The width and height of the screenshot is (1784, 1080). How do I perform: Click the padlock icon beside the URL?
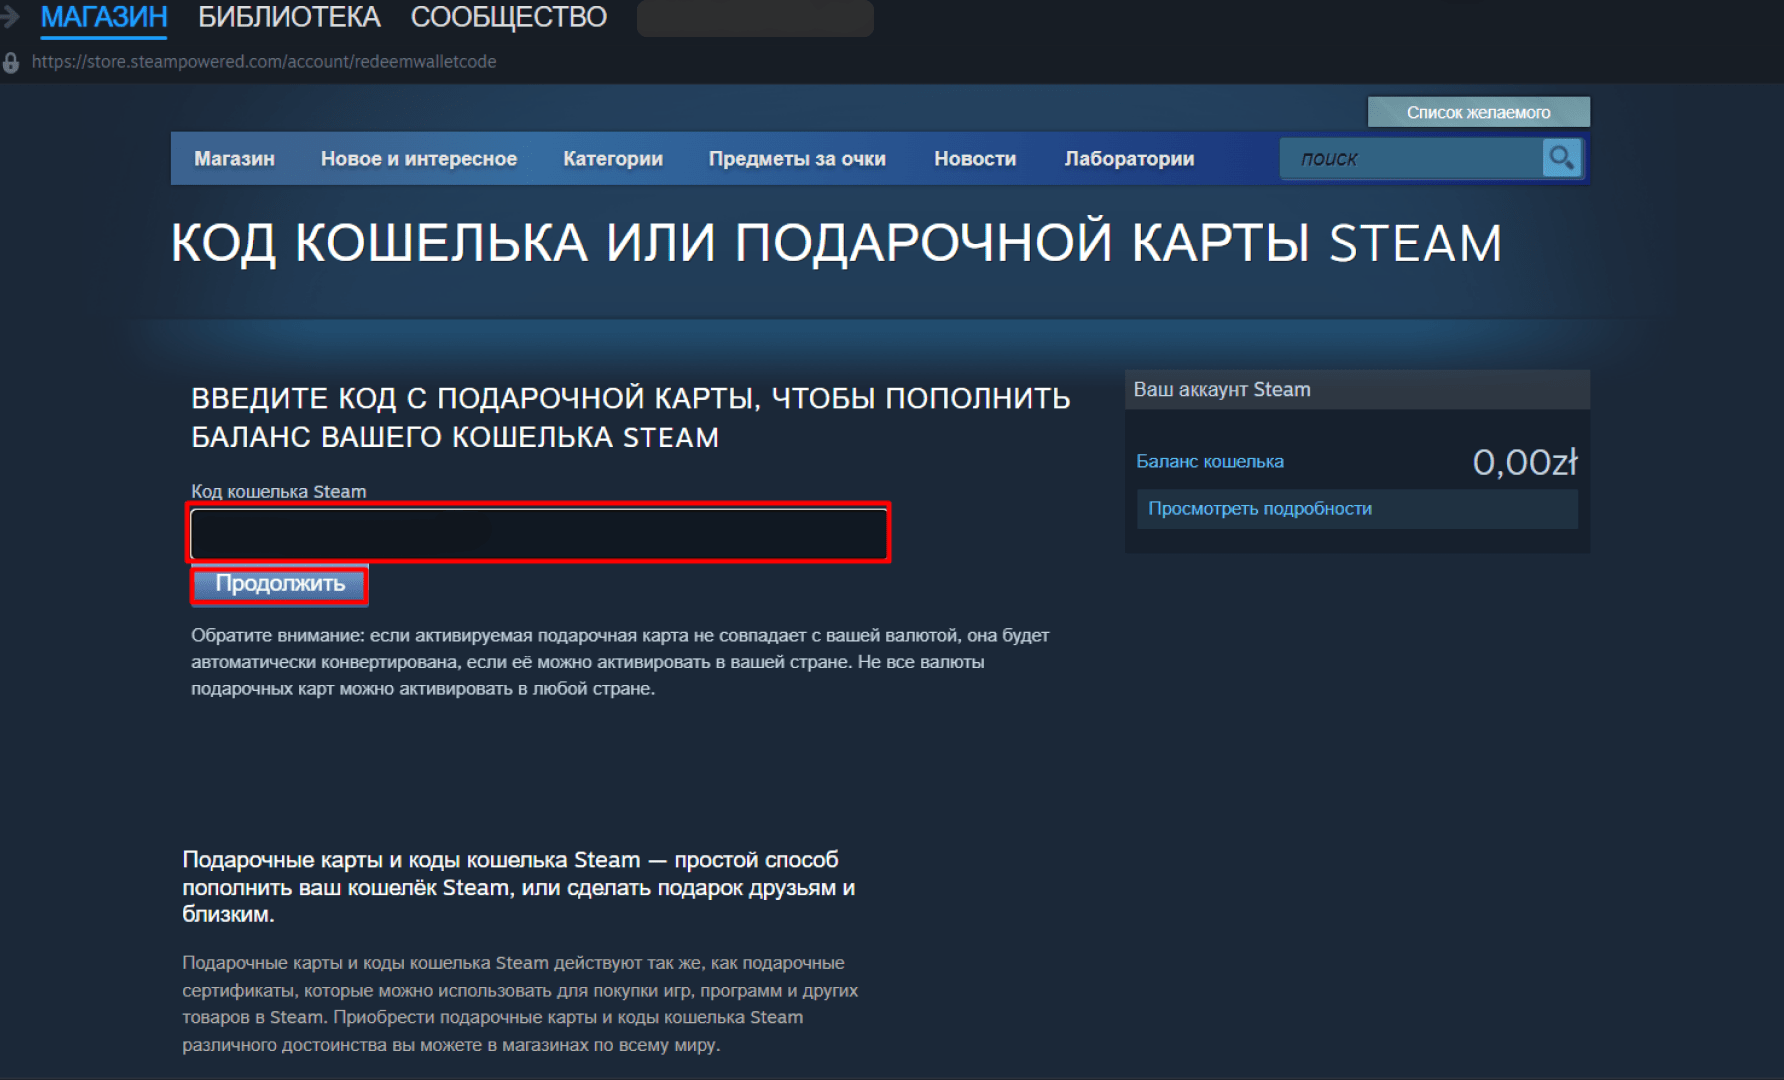point(11,63)
